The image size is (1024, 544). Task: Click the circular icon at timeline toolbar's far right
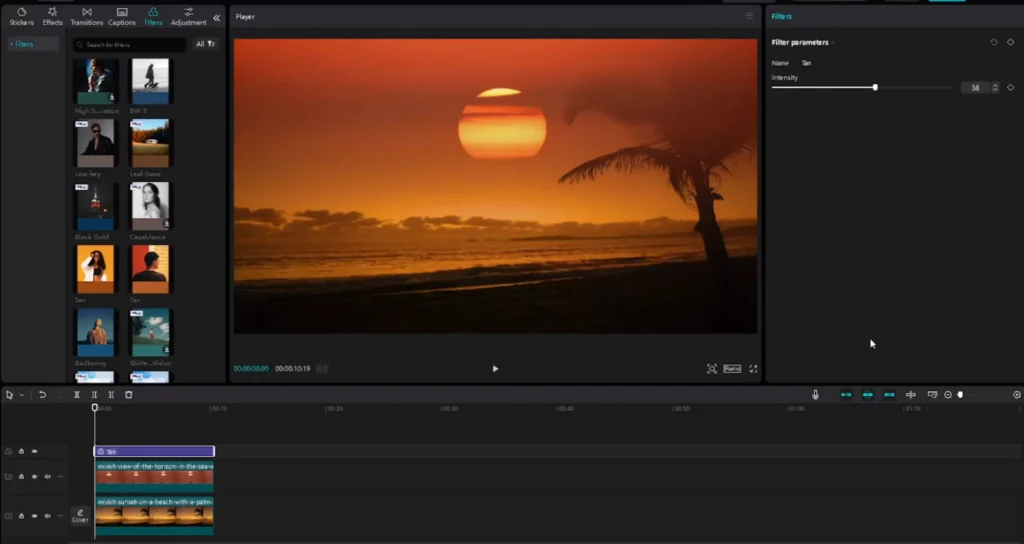tap(1017, 395)
